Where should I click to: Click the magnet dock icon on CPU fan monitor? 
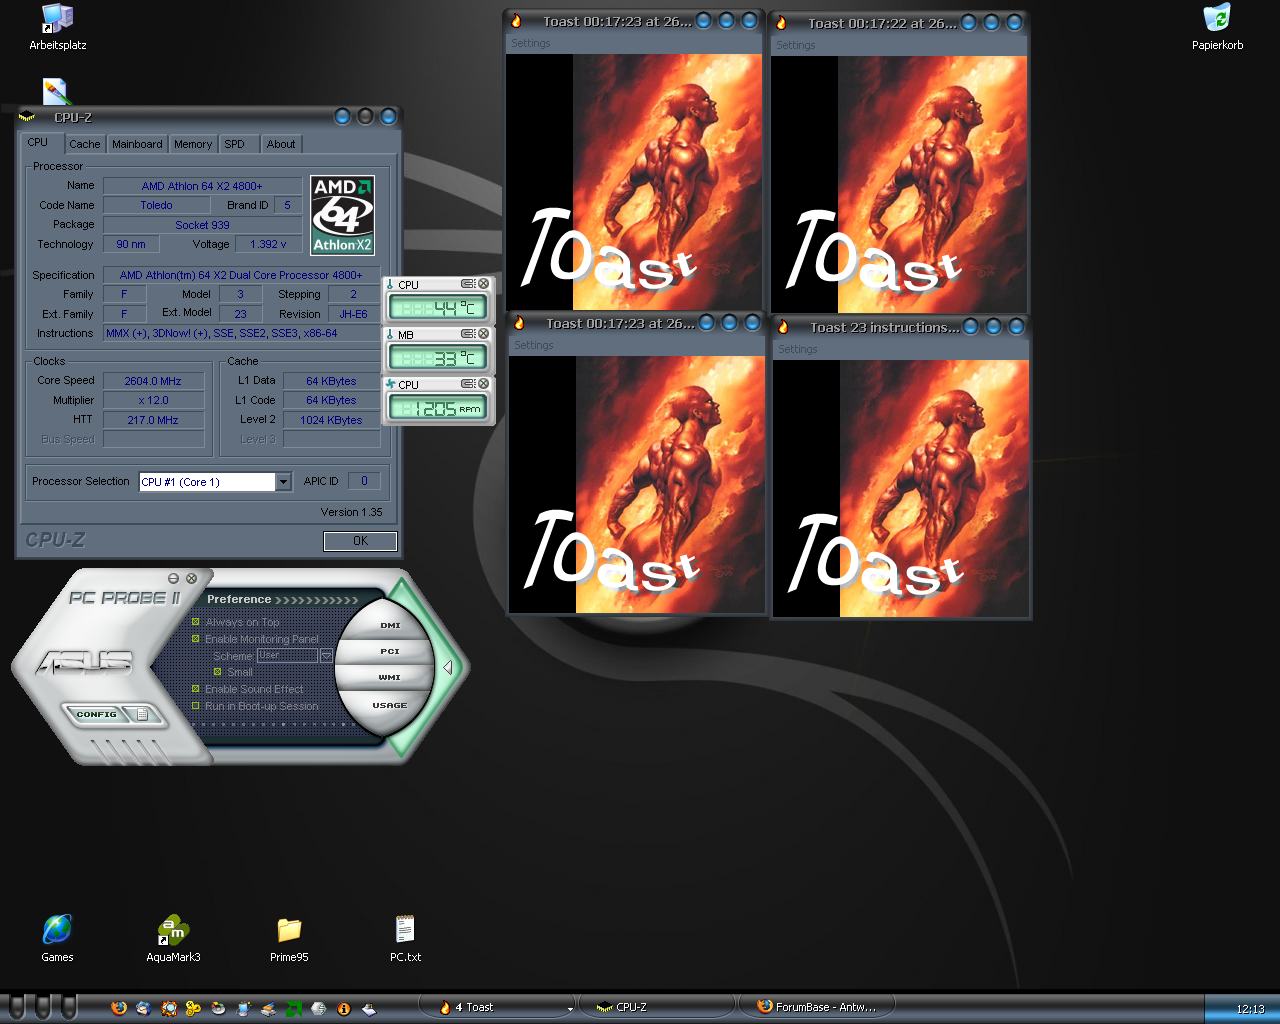468,384
